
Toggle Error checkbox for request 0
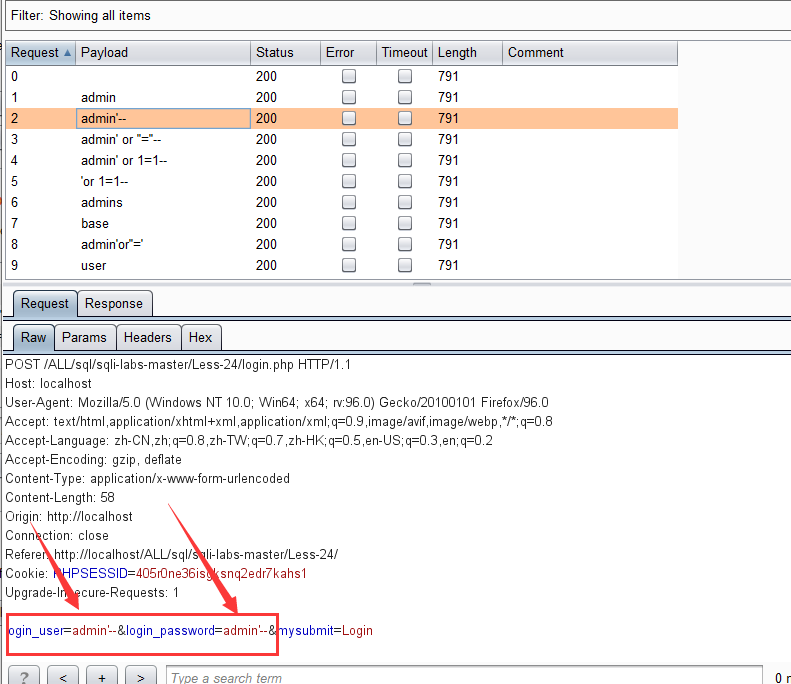(x=349, y=76)
